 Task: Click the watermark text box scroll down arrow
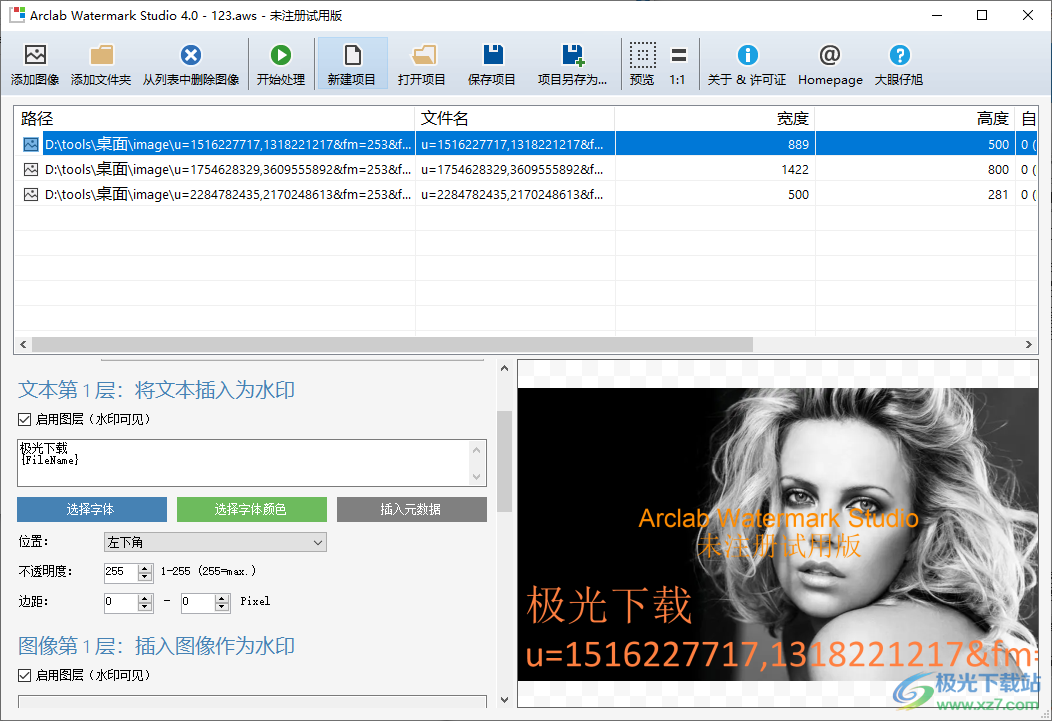tap(476, 477)
